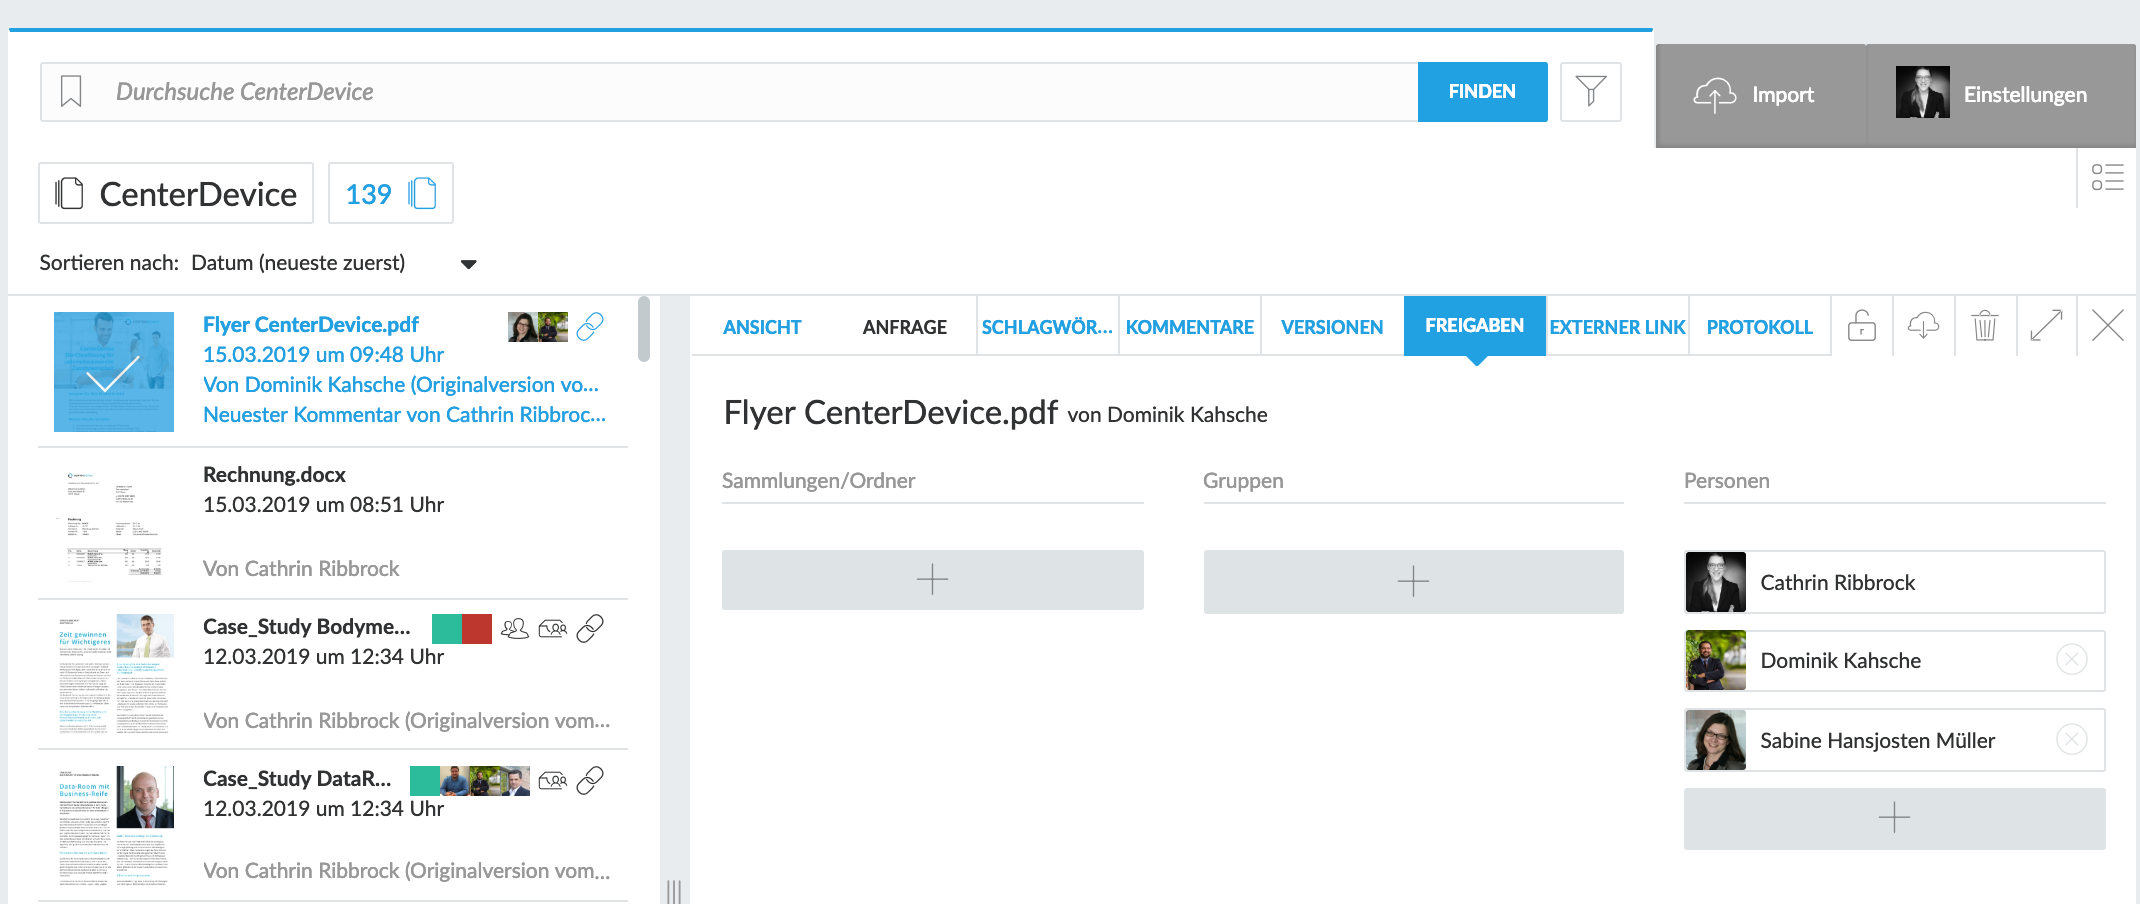Open the SCHLAGWÖR... tab

coord(1047,327)
